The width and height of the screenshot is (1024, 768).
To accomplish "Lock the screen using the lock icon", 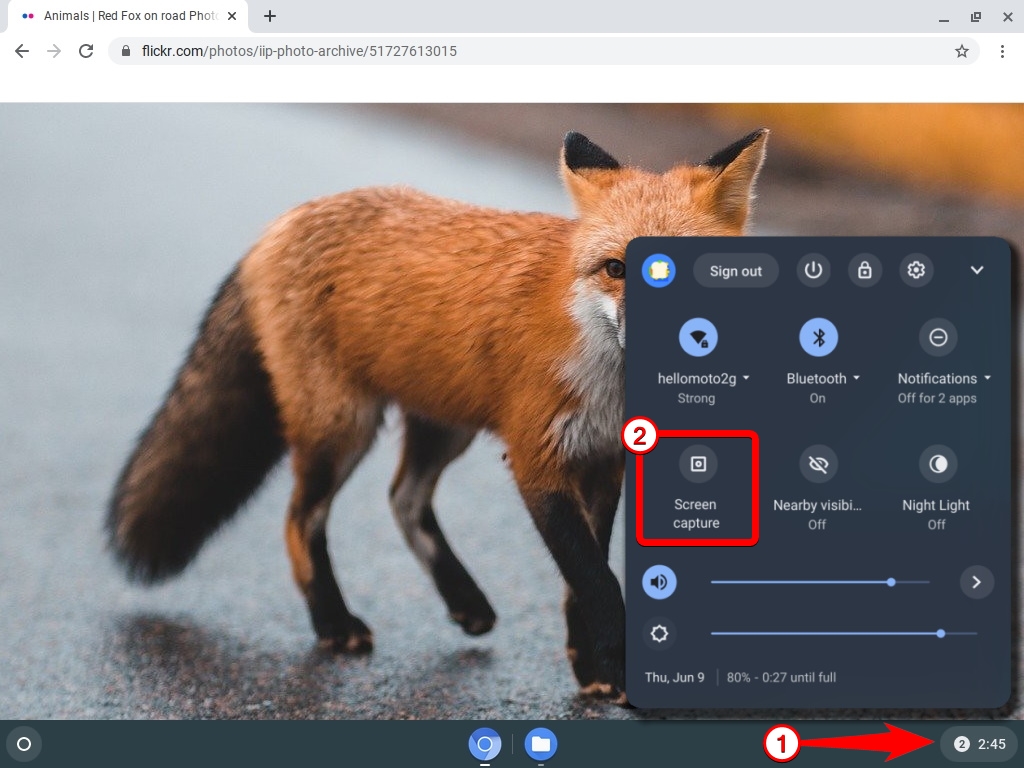I will [865, 270].
